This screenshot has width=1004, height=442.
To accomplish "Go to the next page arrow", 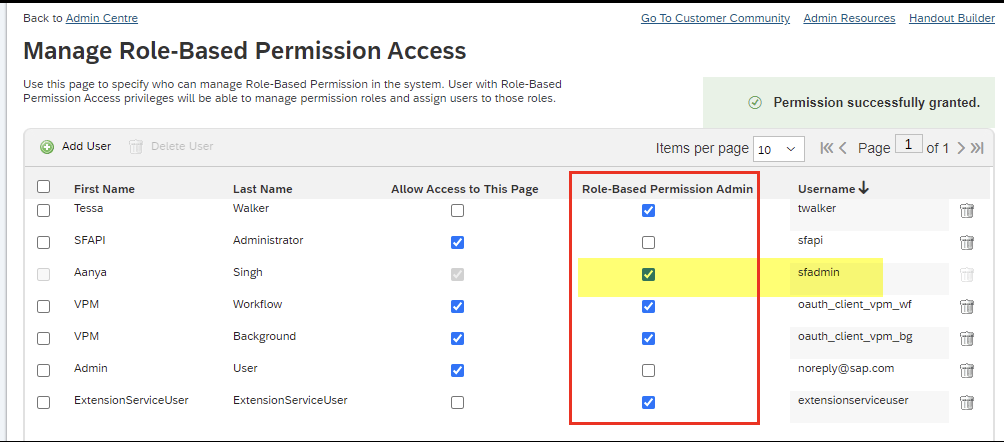I will pyautogui.click(x=961, y=148).
